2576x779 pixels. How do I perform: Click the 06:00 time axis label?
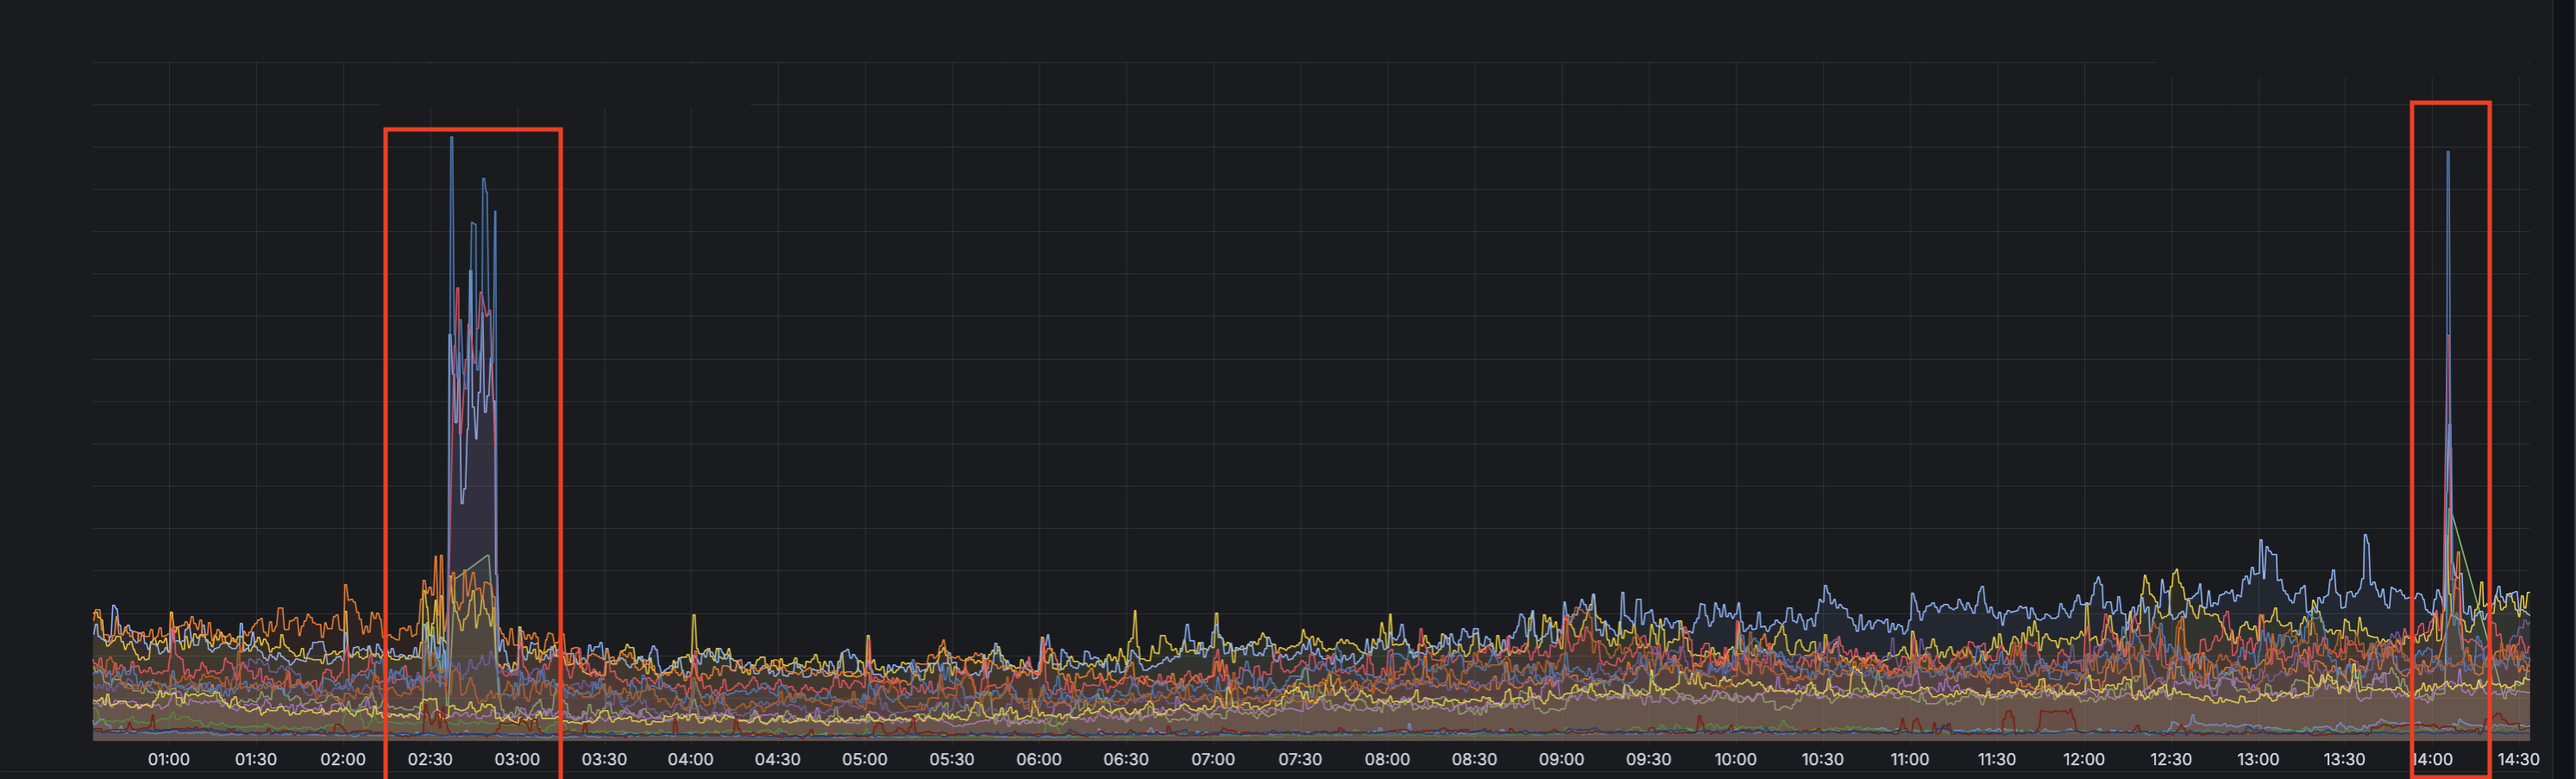(x=1039, y=759)
